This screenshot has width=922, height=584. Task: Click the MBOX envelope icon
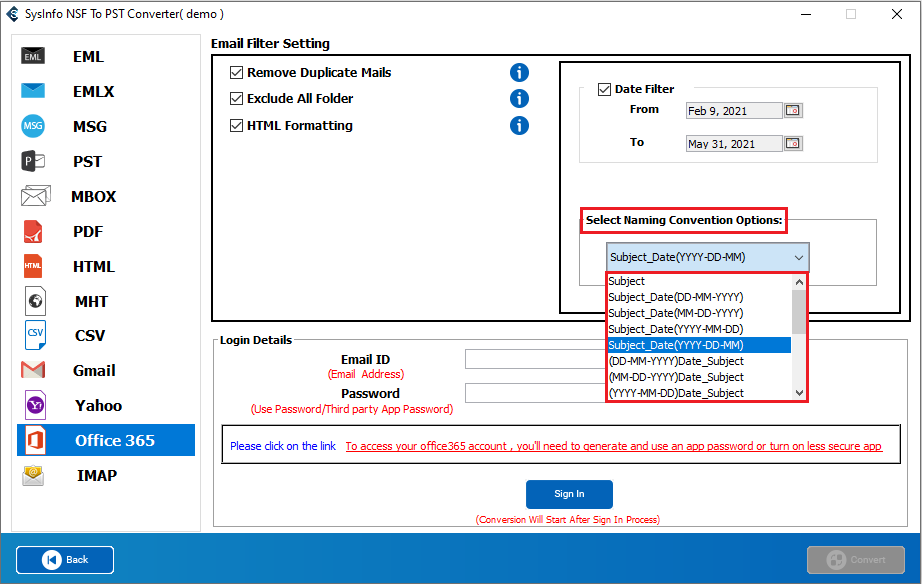point(35,196)
